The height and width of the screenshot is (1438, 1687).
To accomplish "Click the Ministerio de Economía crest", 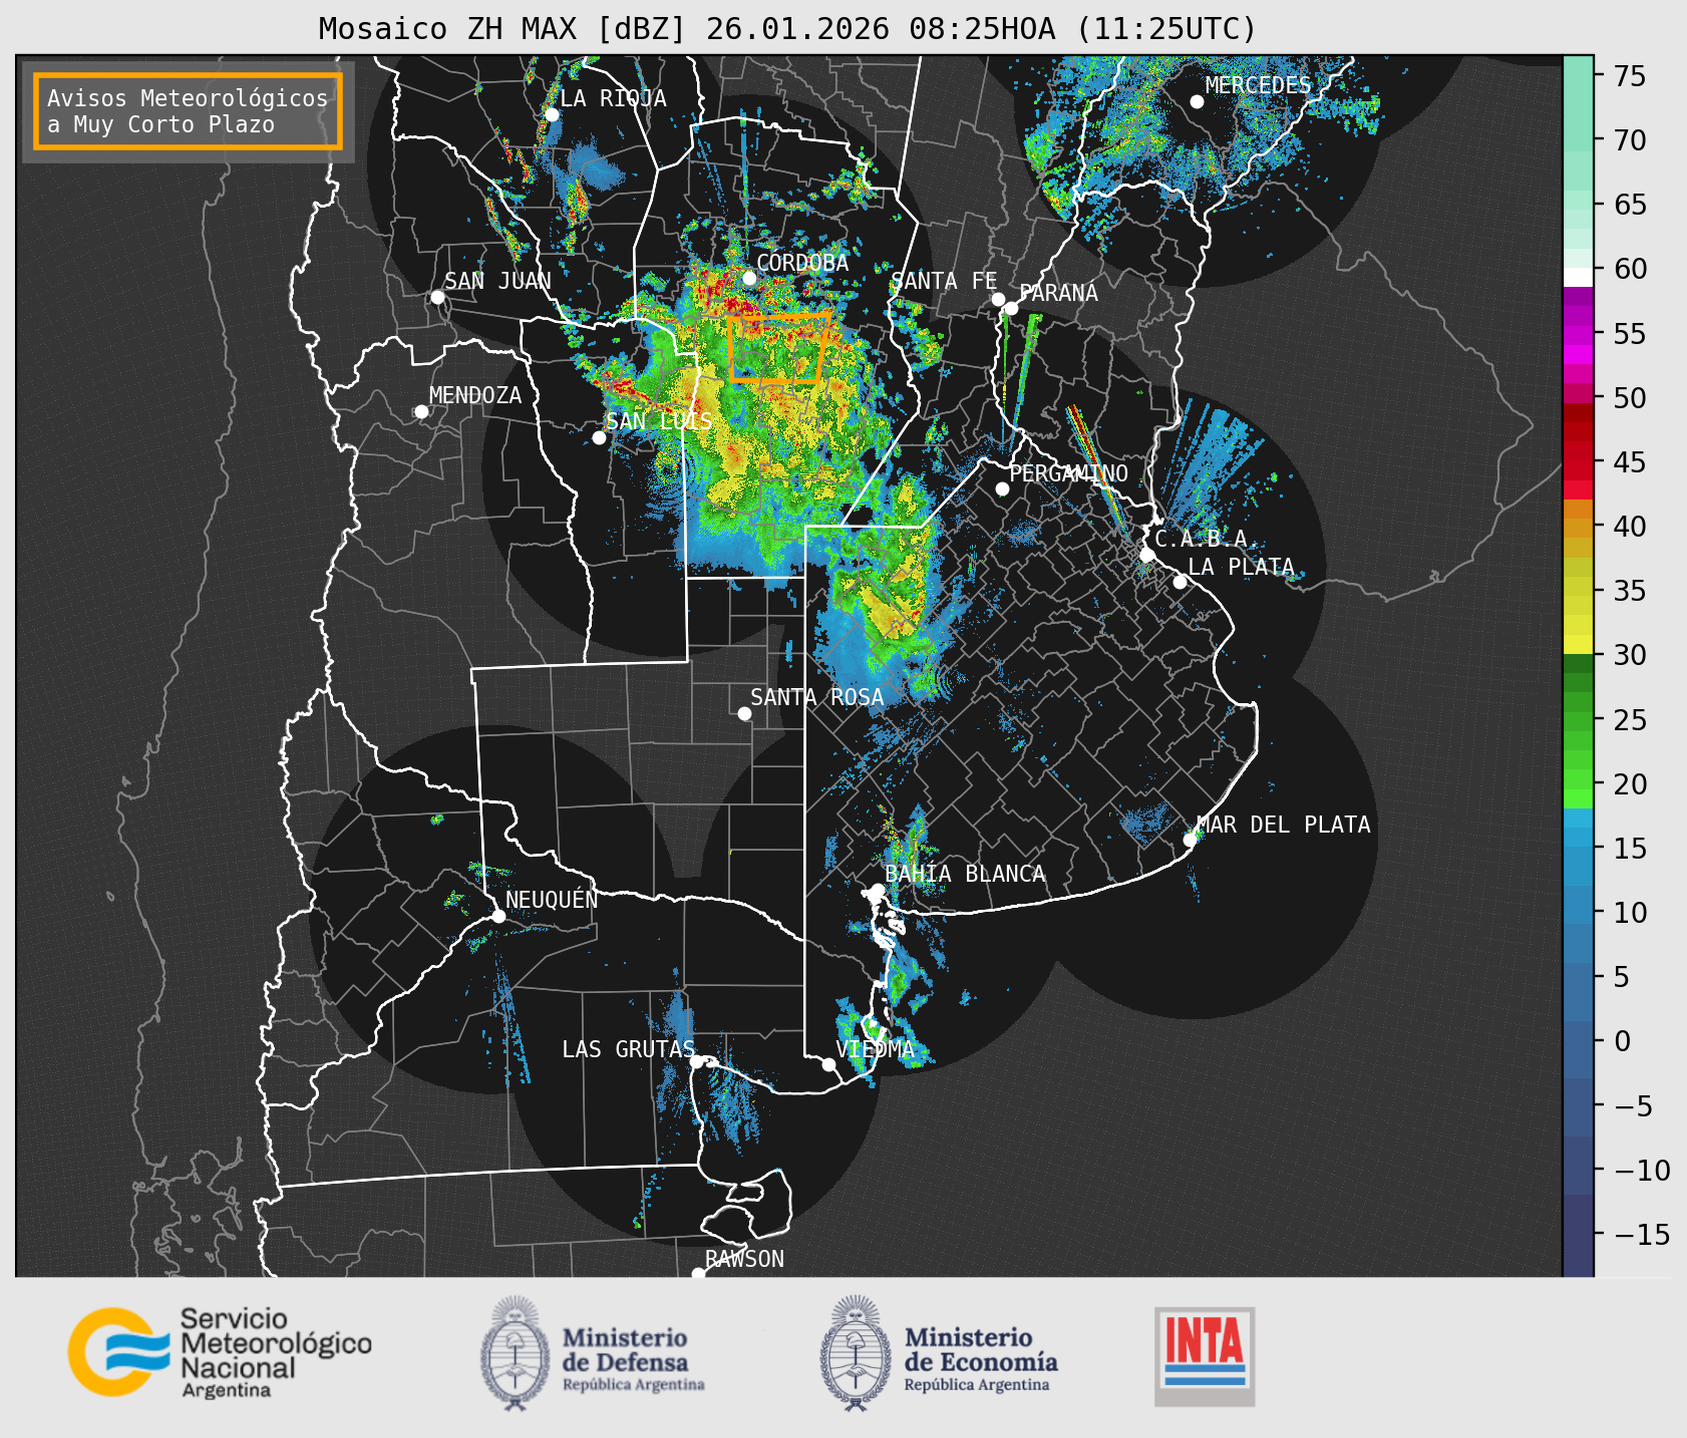I will click(853, 1352).
